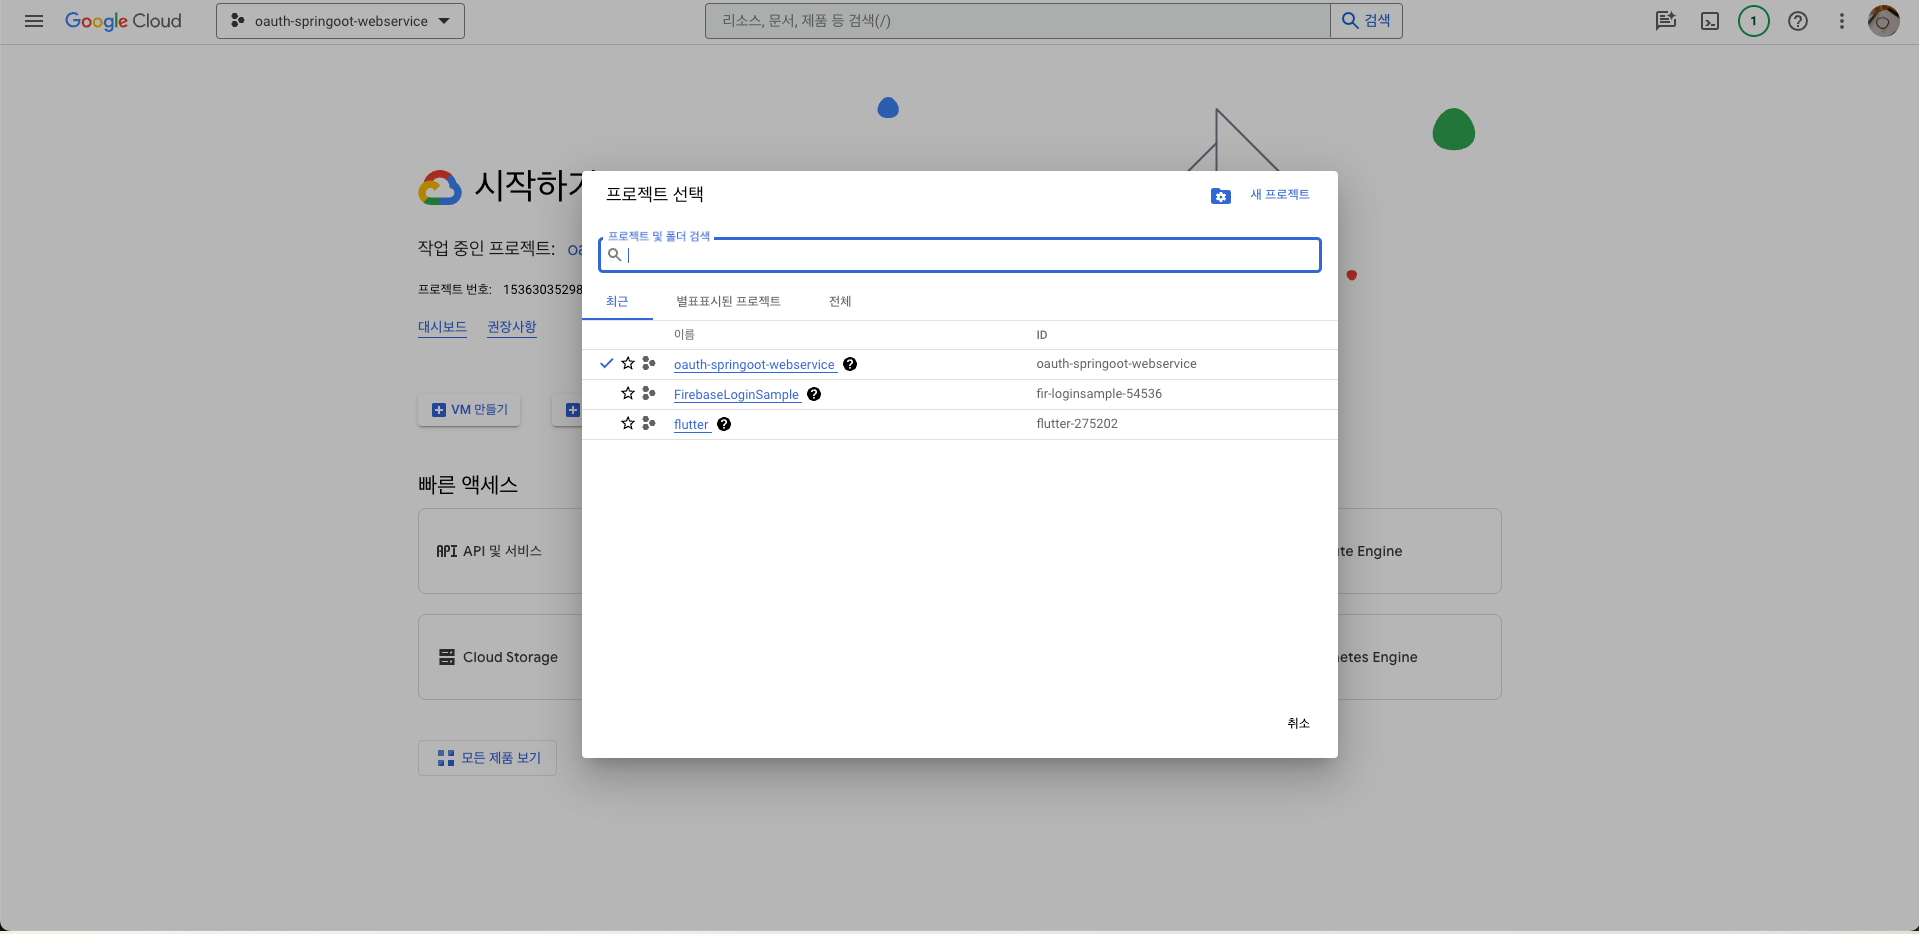Click the VM 만들기 button

tap(469, 410)
